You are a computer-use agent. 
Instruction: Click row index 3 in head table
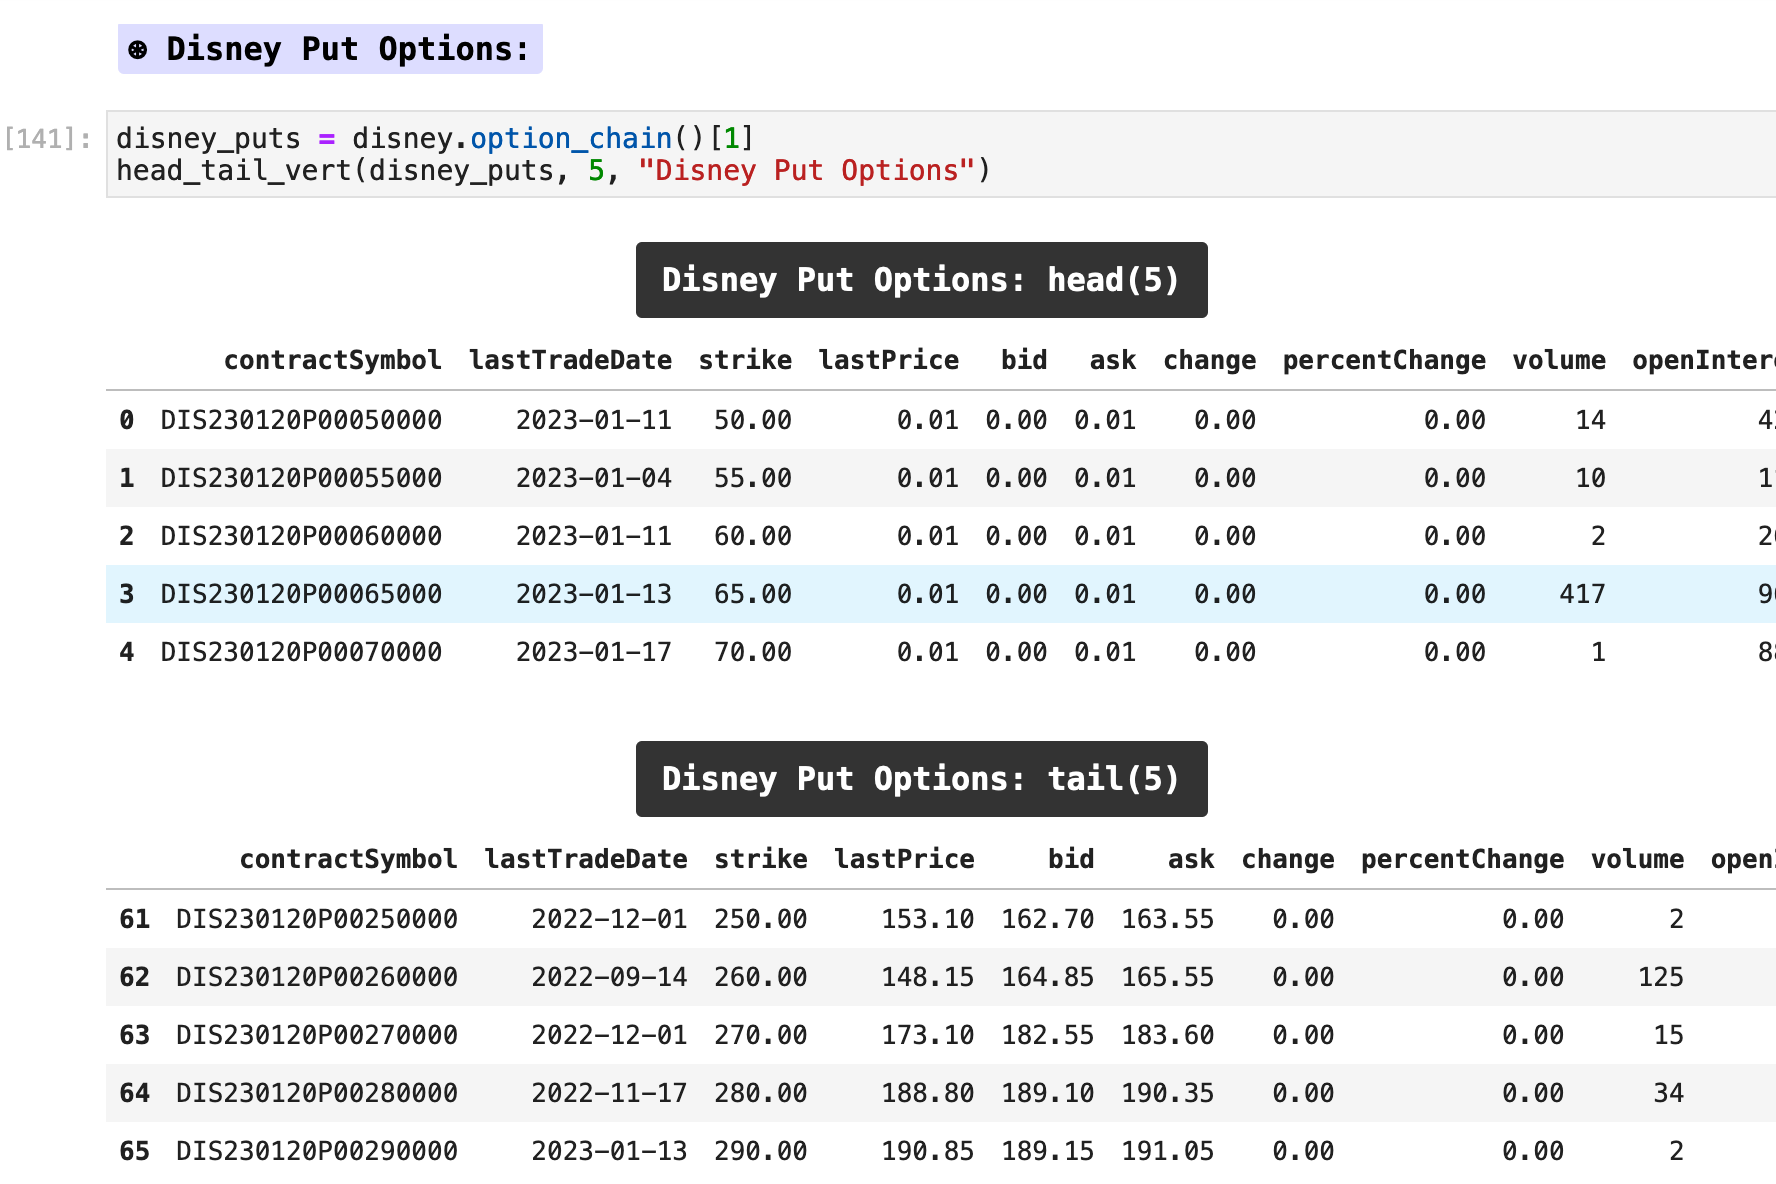click(127, 594)
